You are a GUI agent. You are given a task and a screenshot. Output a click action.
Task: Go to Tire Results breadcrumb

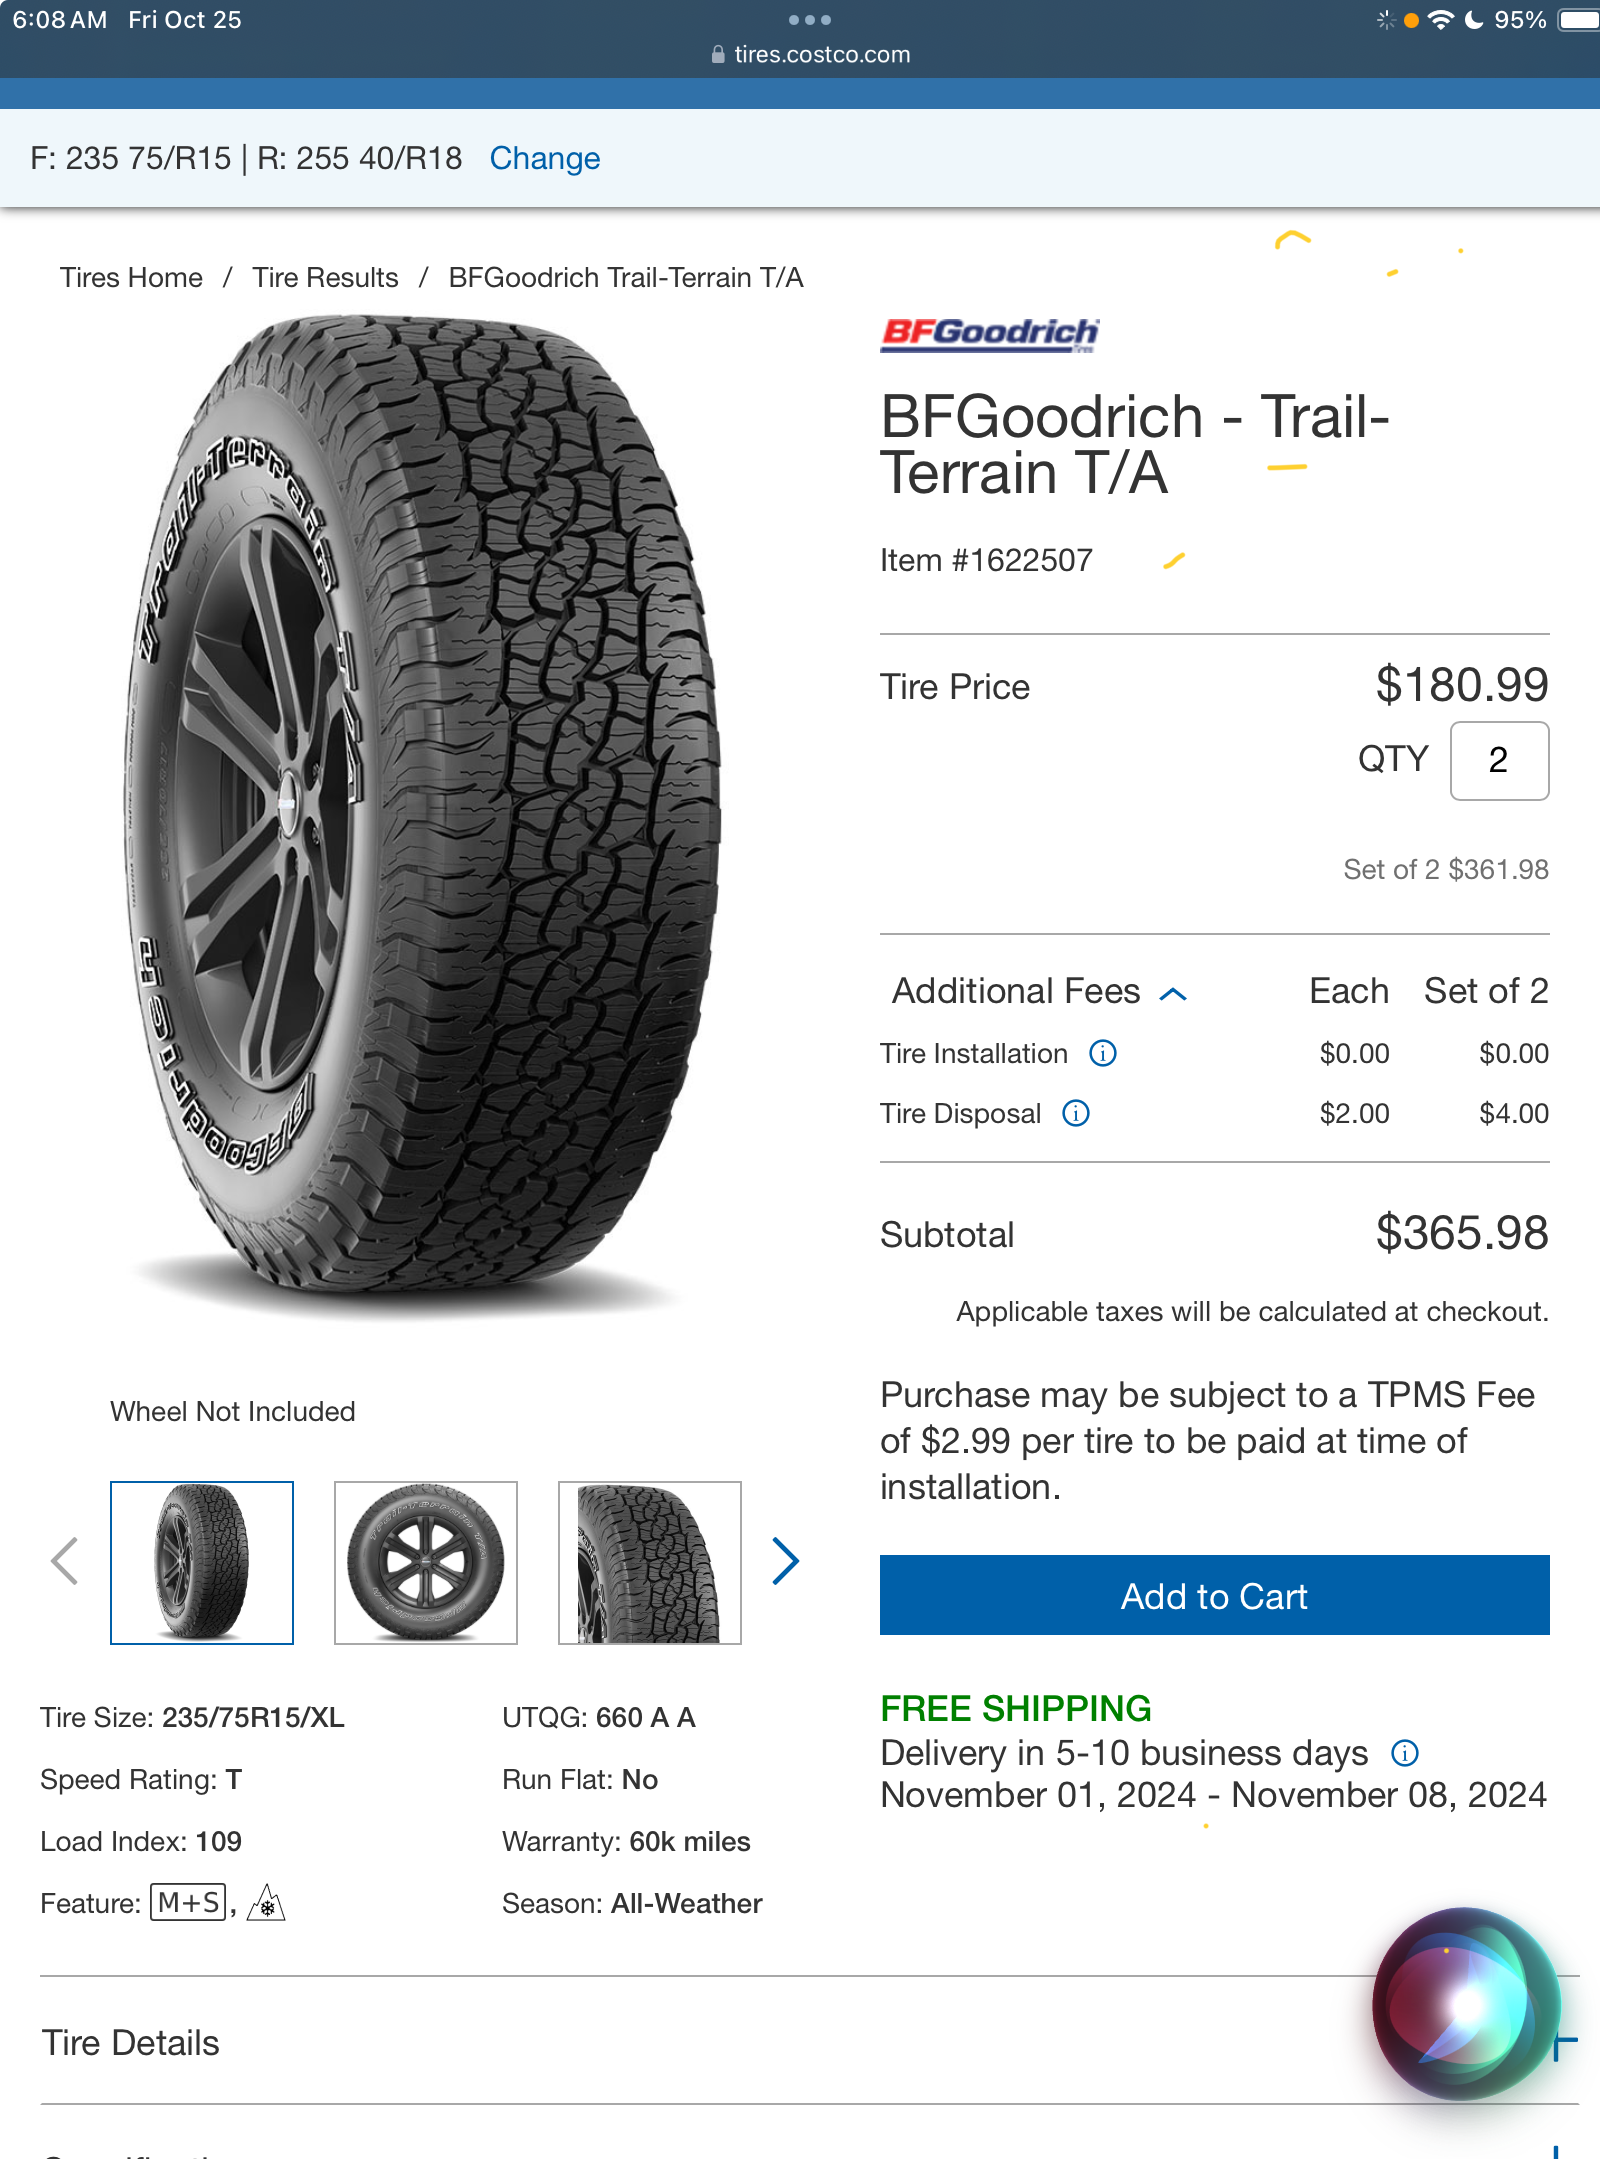coord(325,278)
